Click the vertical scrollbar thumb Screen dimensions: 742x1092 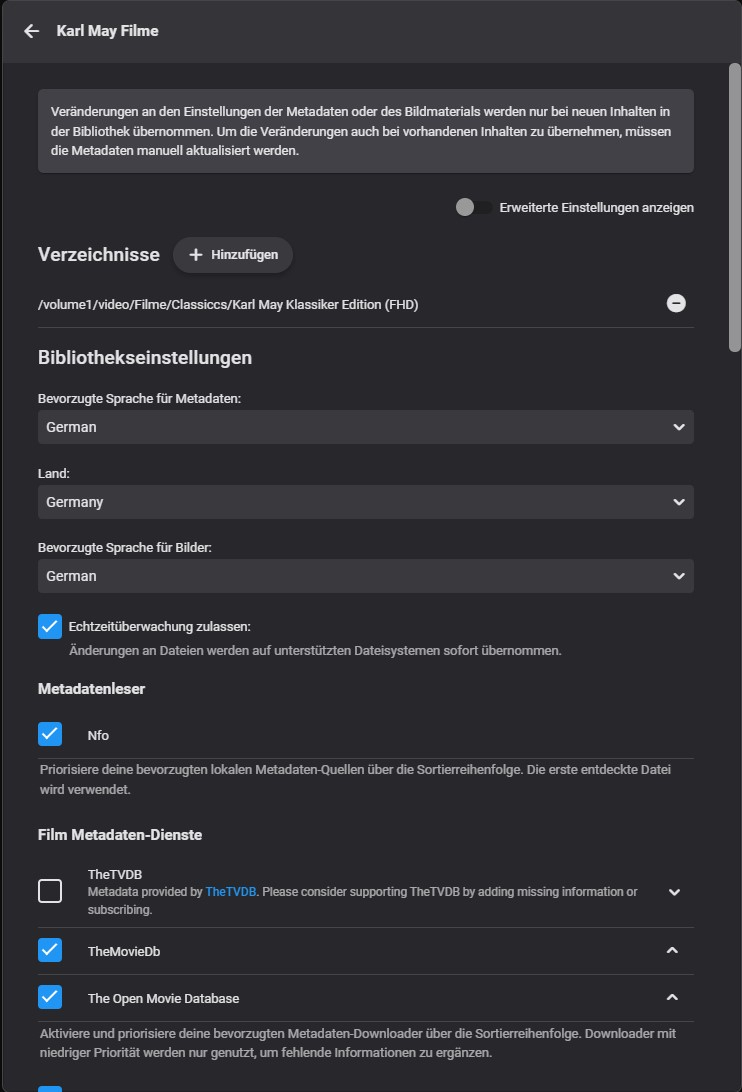click(x=735, y=207)
